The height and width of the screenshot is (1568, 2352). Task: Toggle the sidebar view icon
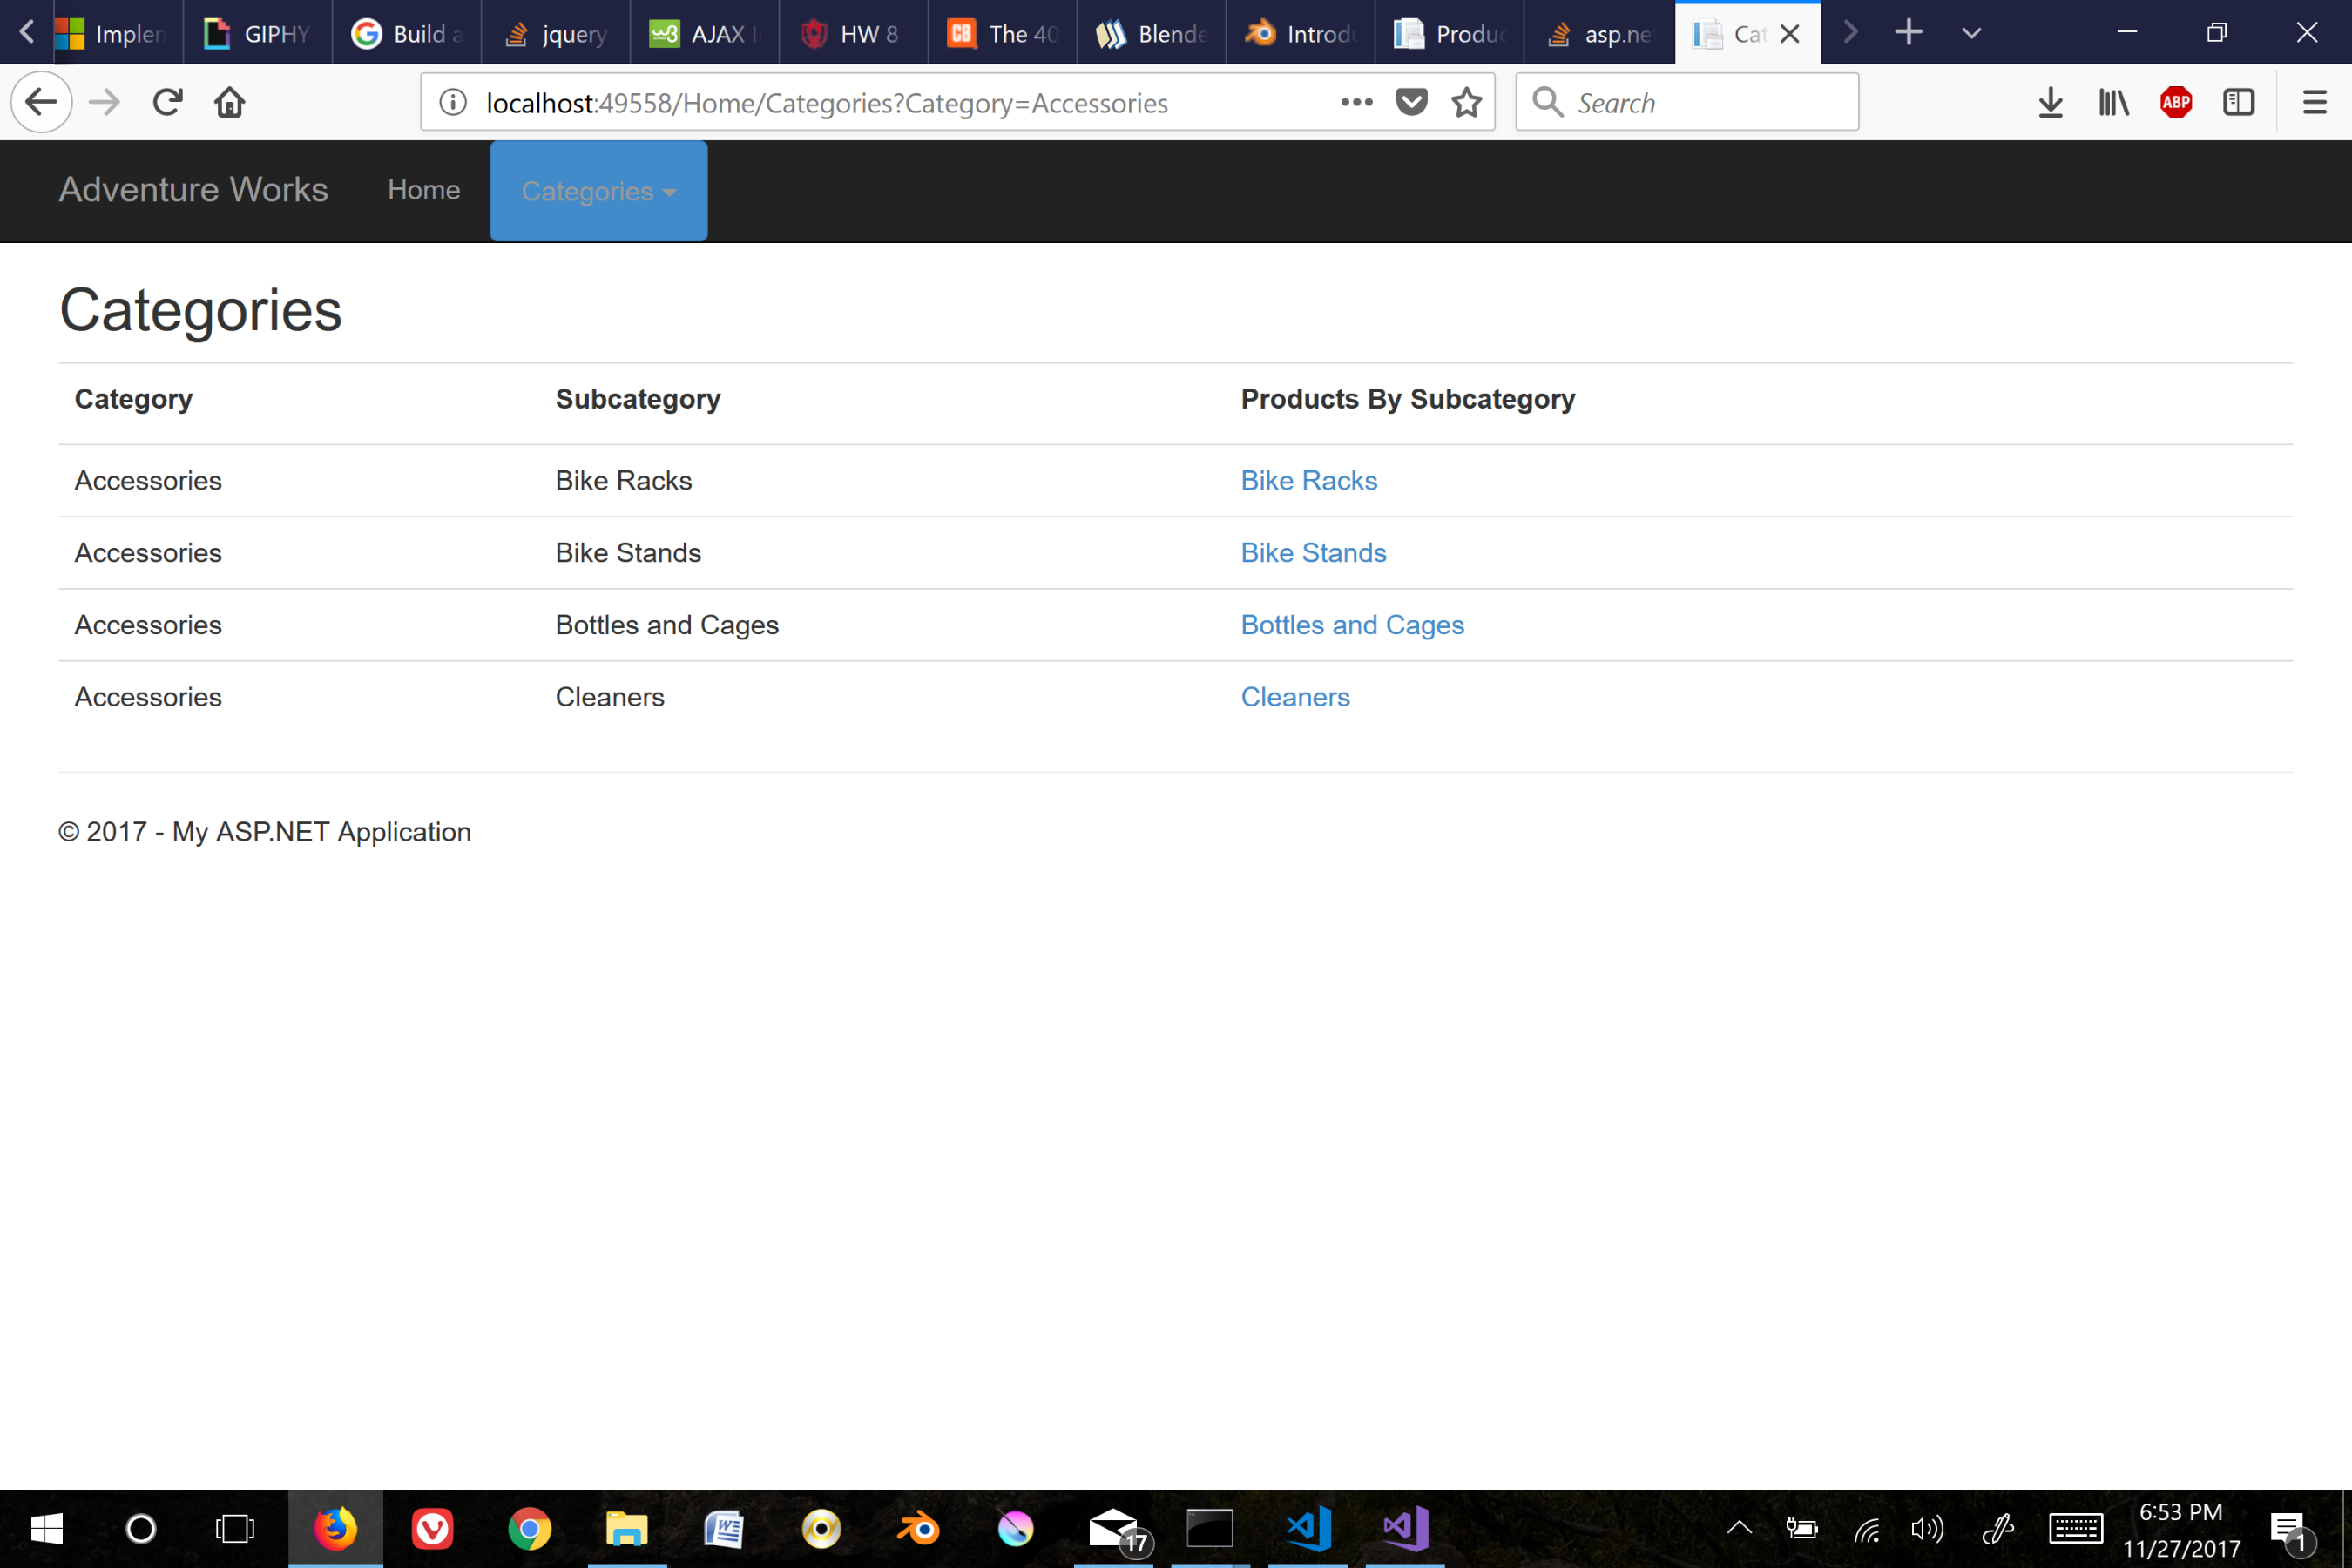(2238, 102)
